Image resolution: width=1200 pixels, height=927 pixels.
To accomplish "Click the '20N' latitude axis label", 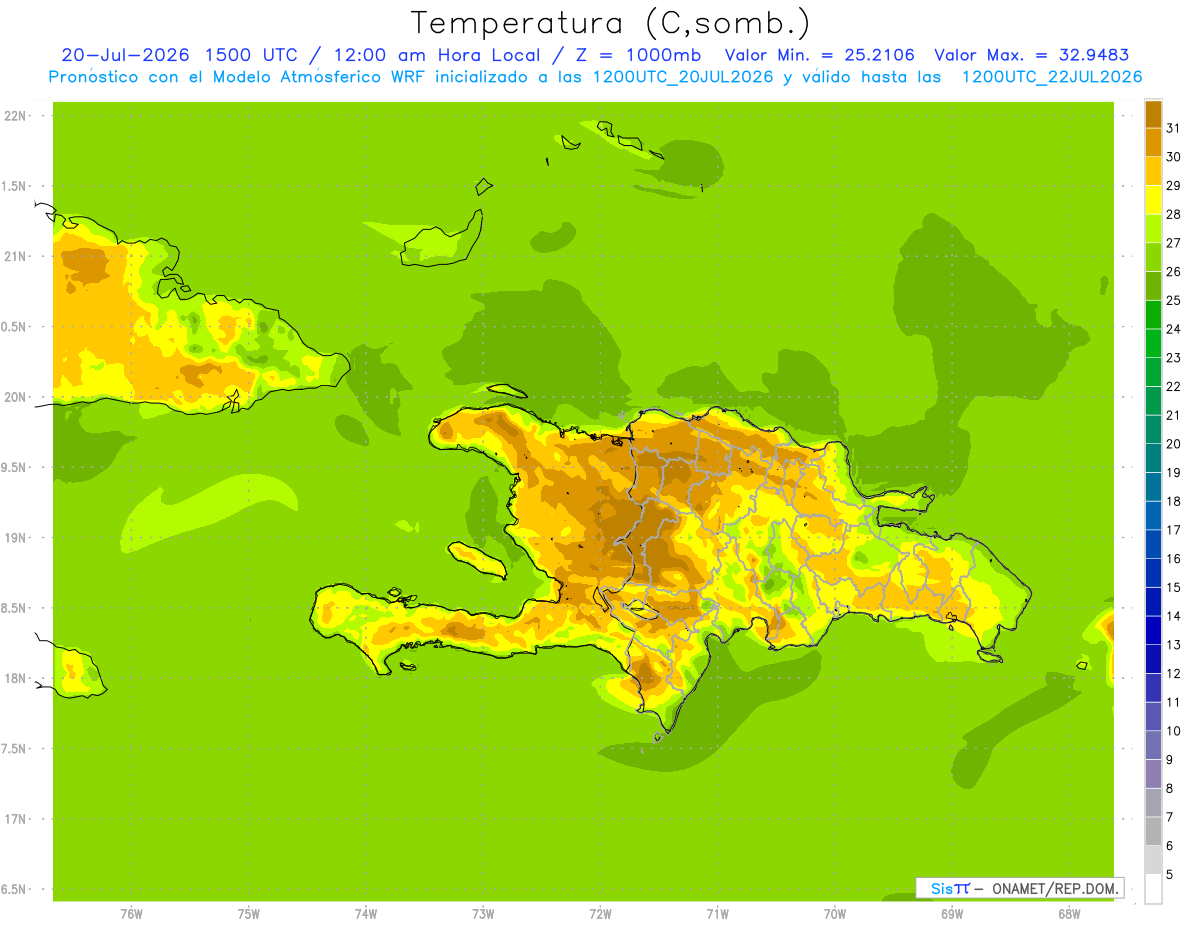I will pyautogui.click(x=15, y=397).
